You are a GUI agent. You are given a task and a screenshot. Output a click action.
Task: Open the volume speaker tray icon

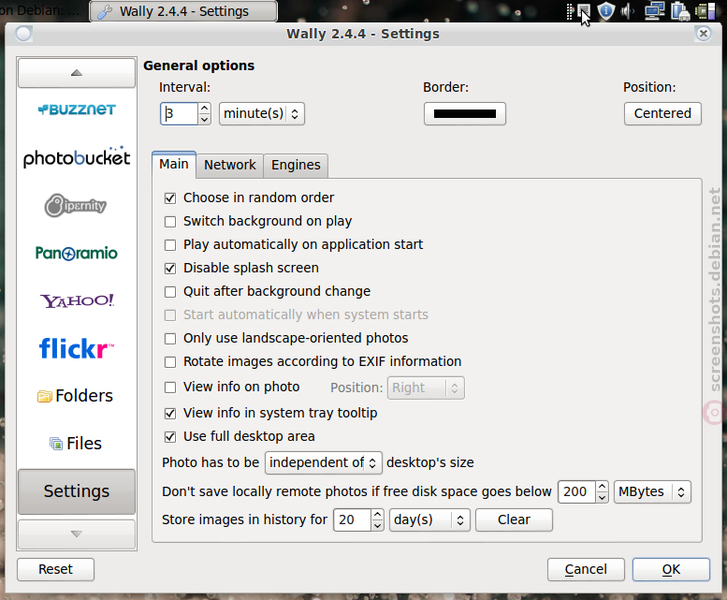pos(627,11)
